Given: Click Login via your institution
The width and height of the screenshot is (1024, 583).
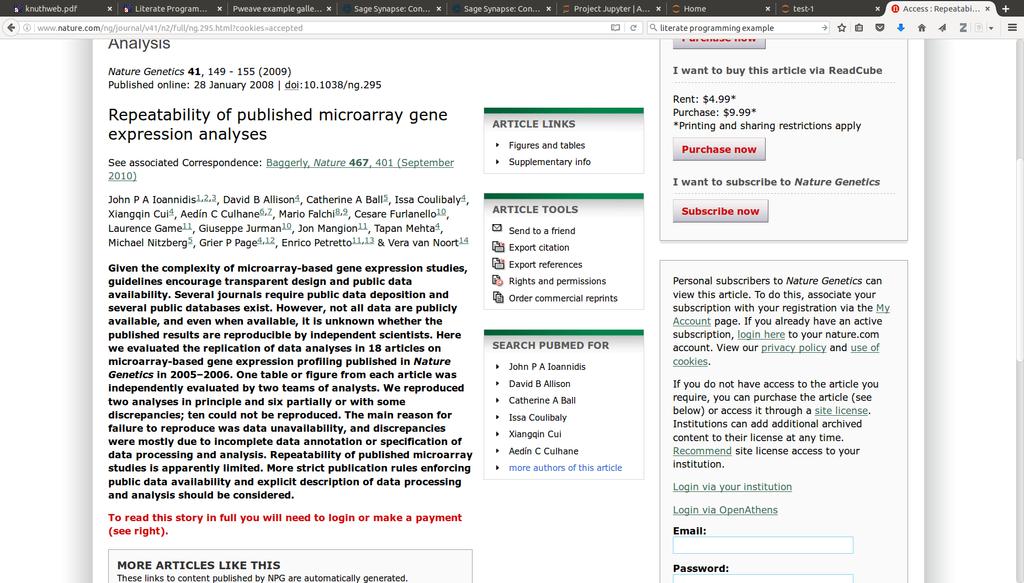Looking at the screenshot, I should coord(732,487).
